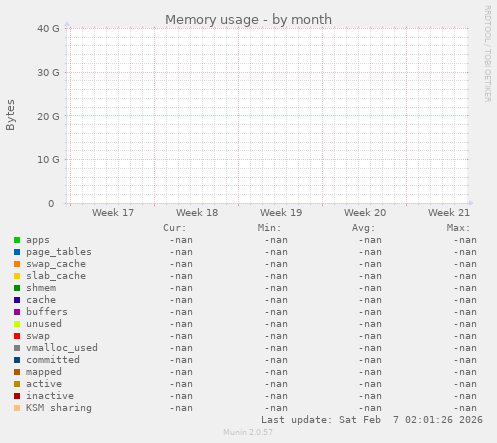The image size is (497, 443).
Task: Click the yellow slab_cache legend swatch
Action: coord(17,276)
